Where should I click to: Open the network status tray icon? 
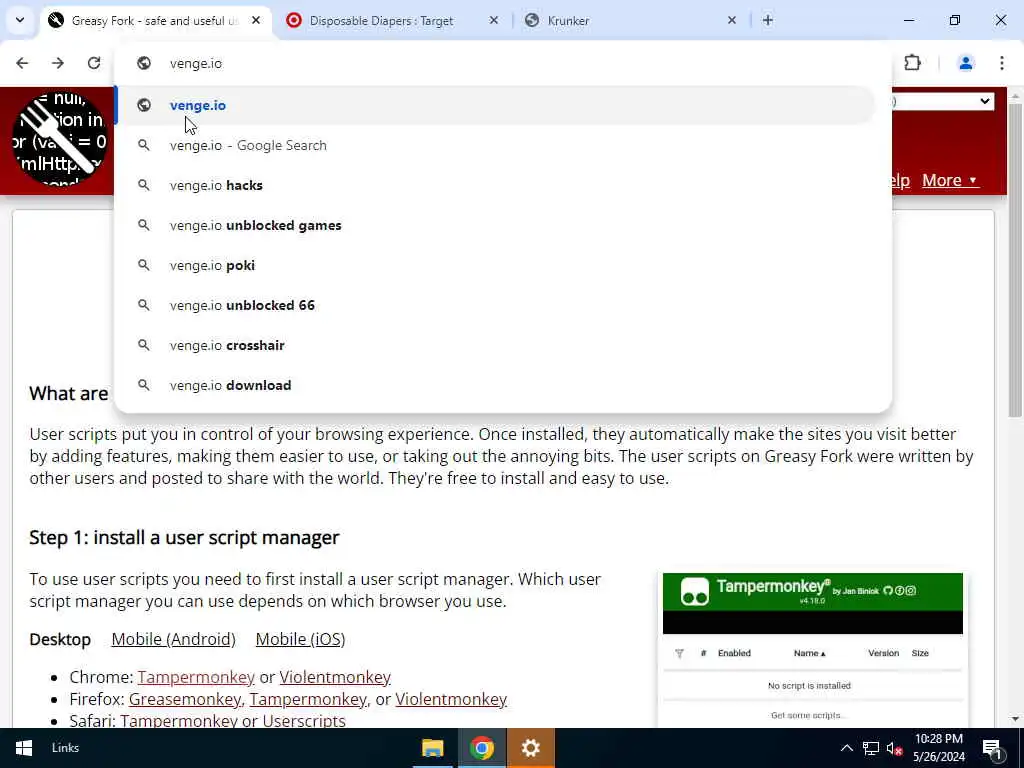click(x=871, y=748)
